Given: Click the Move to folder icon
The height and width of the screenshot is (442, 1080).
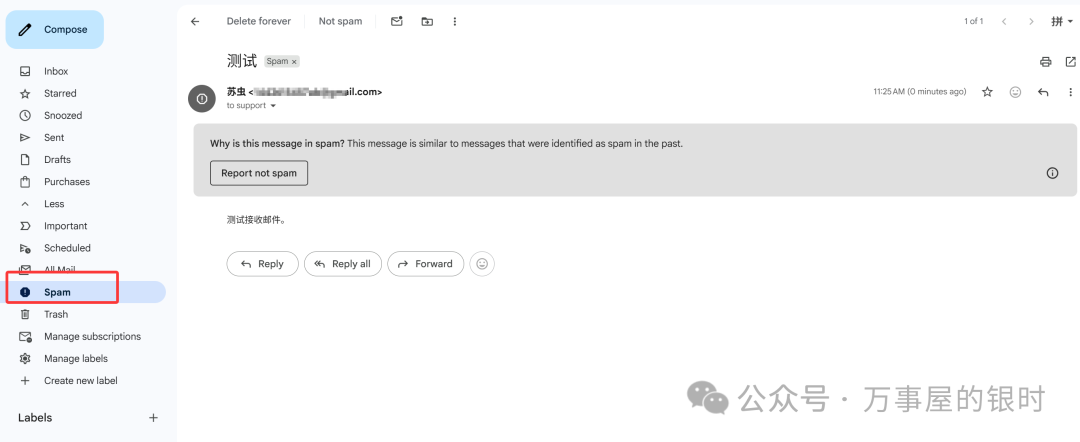Looking at the screenshot, I should point(427,21).
